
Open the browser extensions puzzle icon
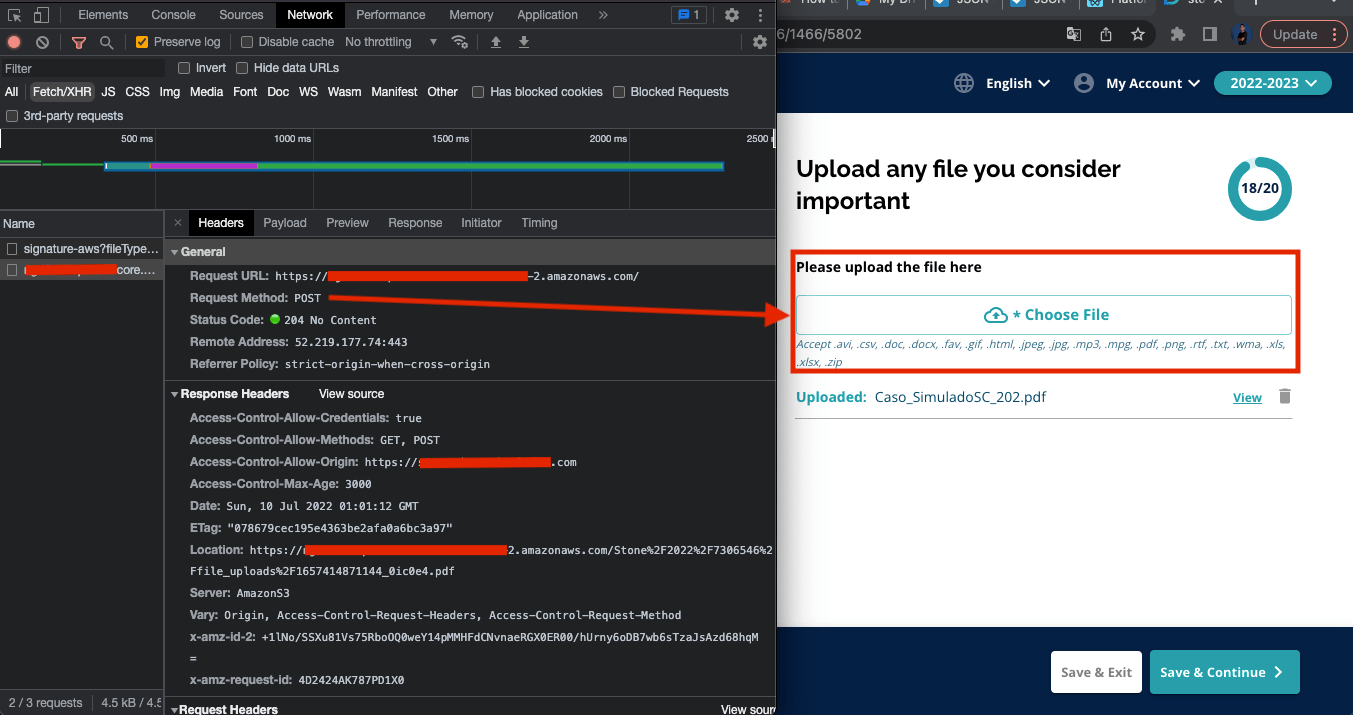point(1178,34)
